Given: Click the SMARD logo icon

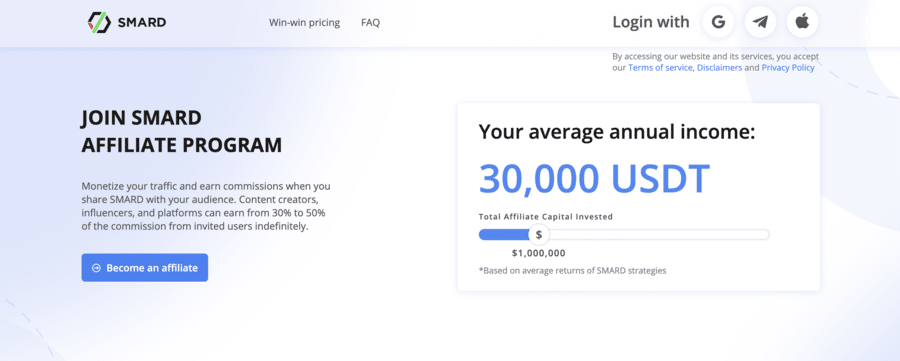Looking at the screenshot, I should coord(99,22).
